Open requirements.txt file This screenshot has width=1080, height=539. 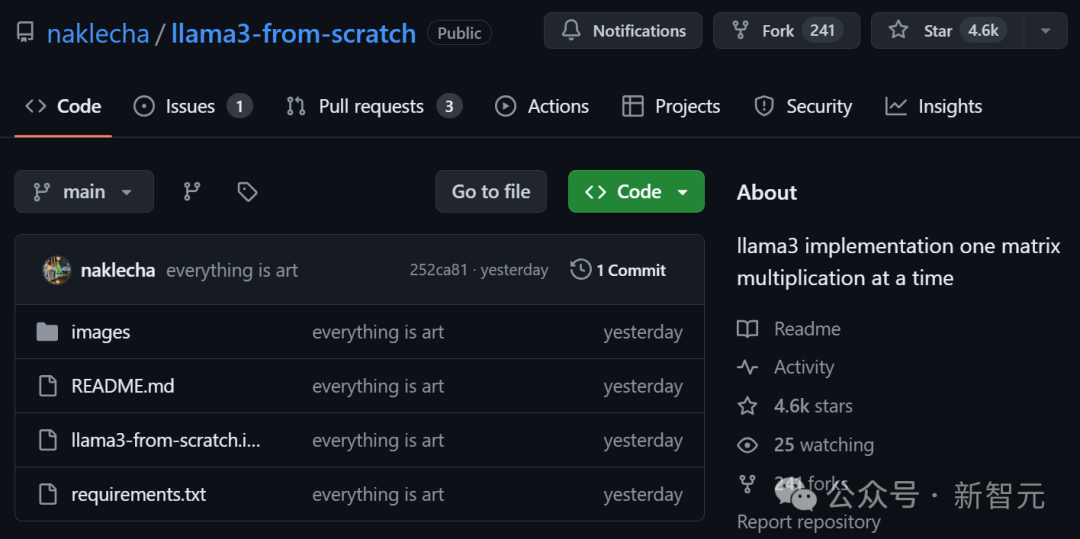pos(138,495)
